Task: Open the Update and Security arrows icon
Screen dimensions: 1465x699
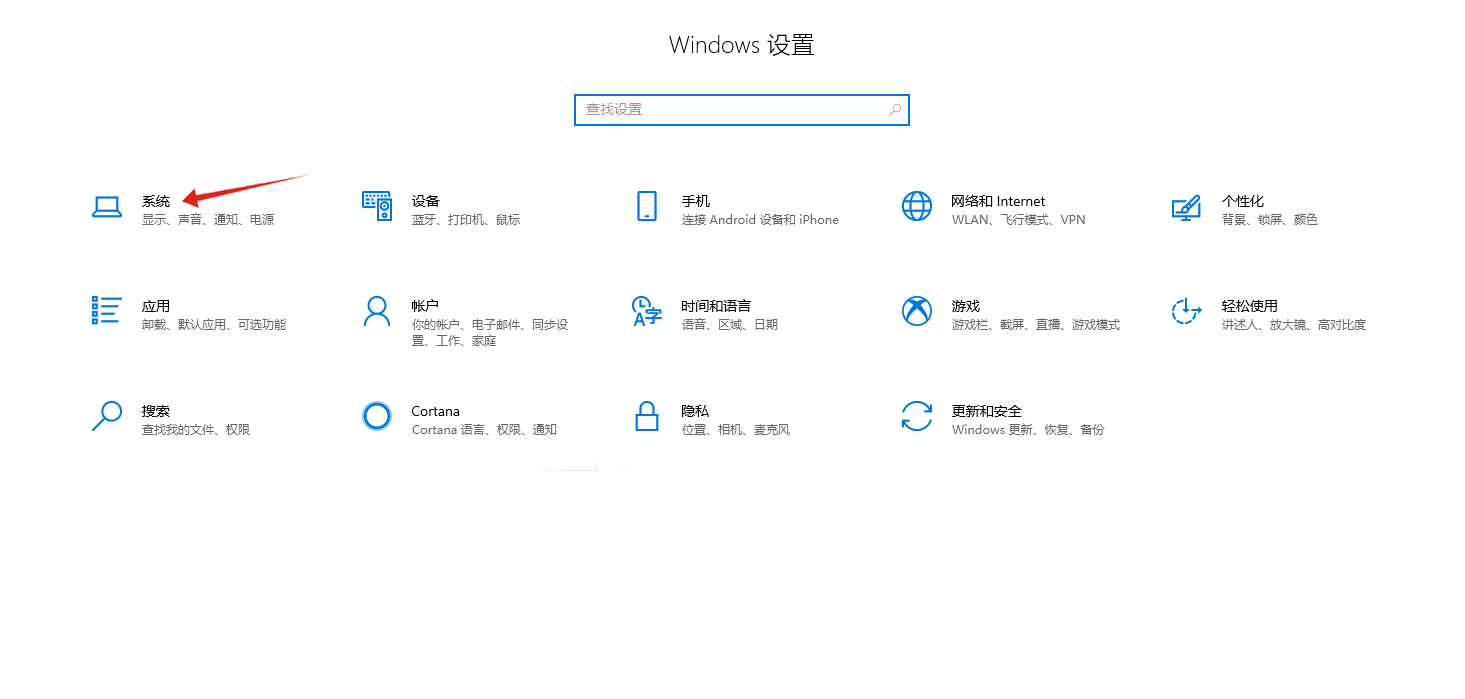Action: click(916, 416)
